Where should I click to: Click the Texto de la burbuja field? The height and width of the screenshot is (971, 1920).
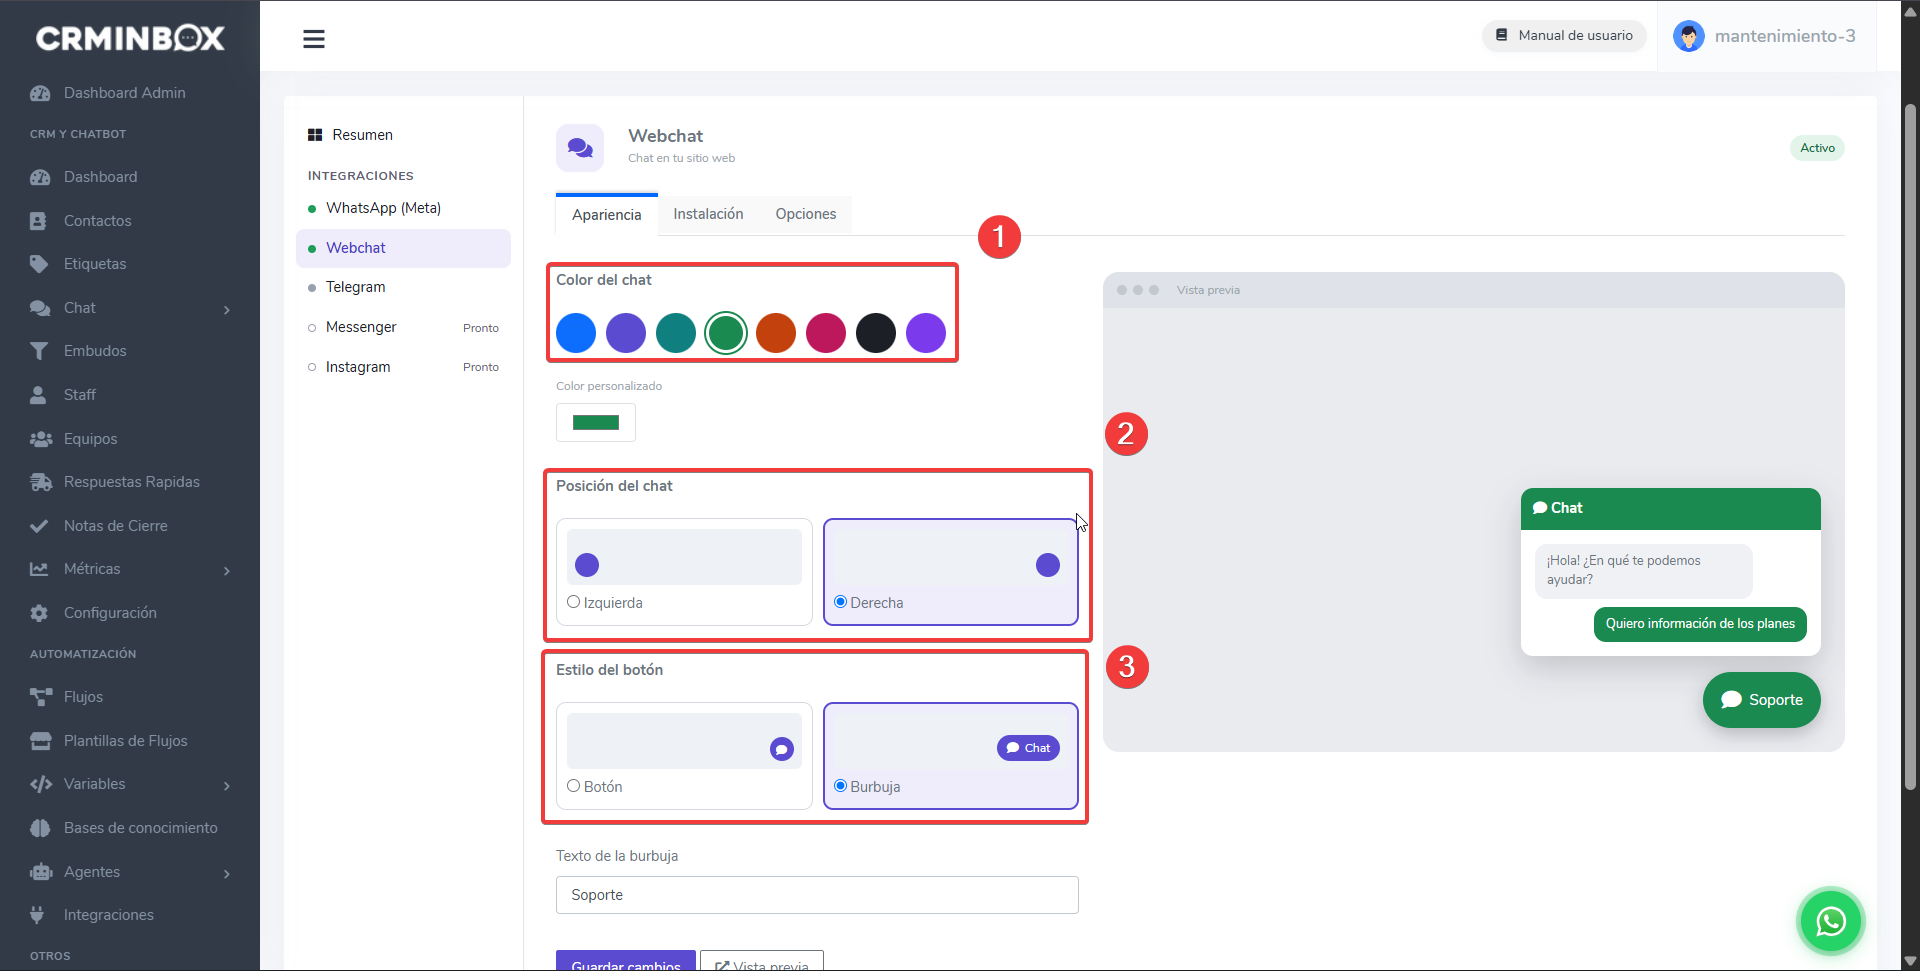click(817, 895)
